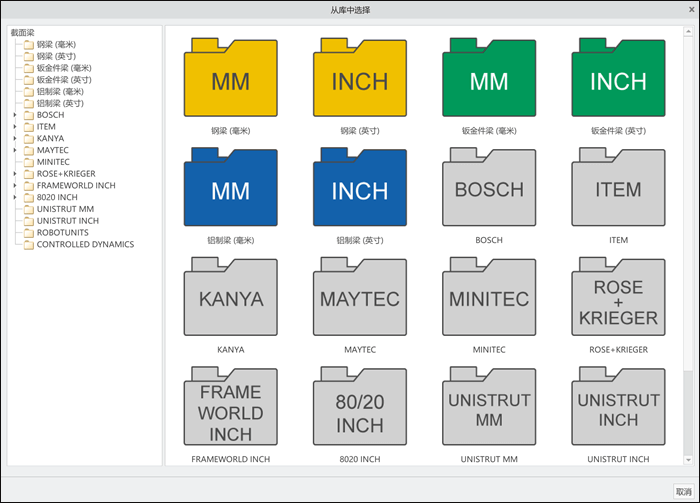Image resolution: width=700 pixels, height=503 pixels.
Task: Open the large gray ITEM folder thumbnail
Action: click(618, 187)
